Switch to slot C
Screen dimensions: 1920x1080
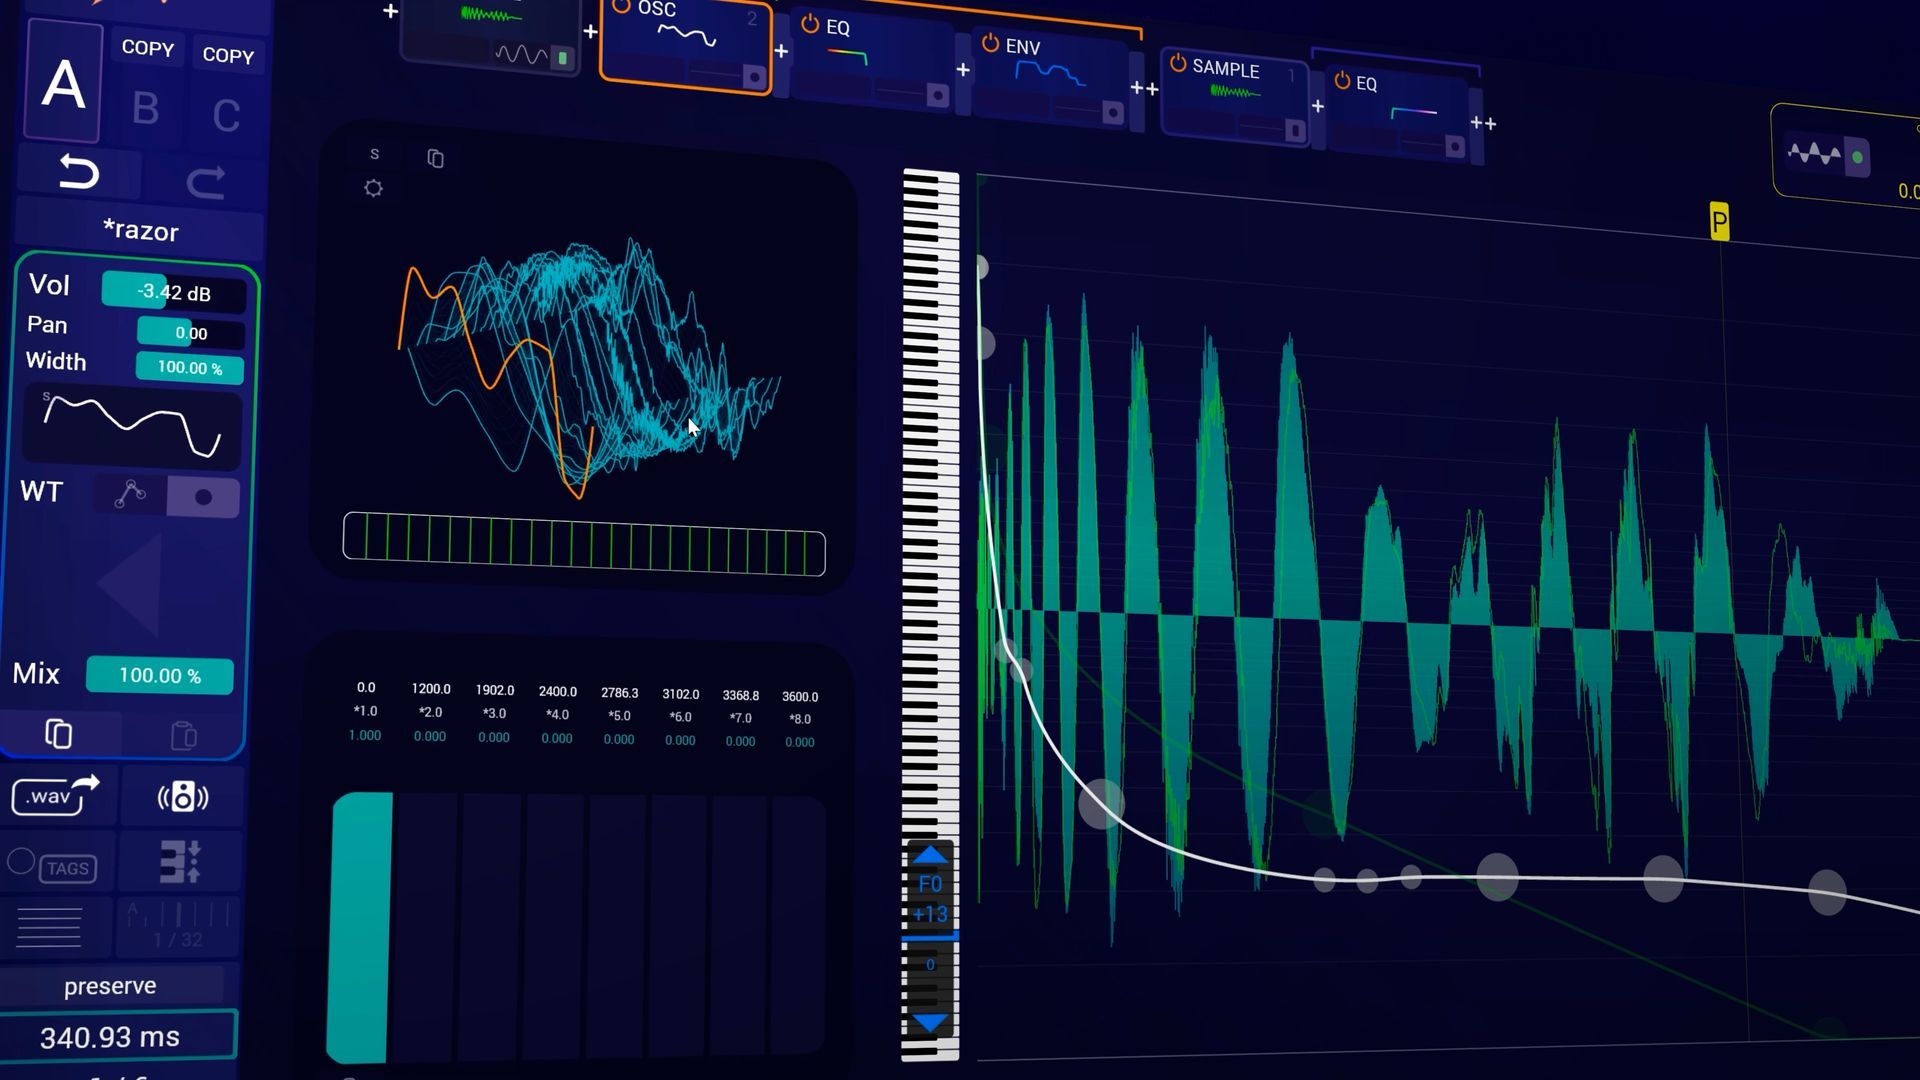click(x=227, y=116)
